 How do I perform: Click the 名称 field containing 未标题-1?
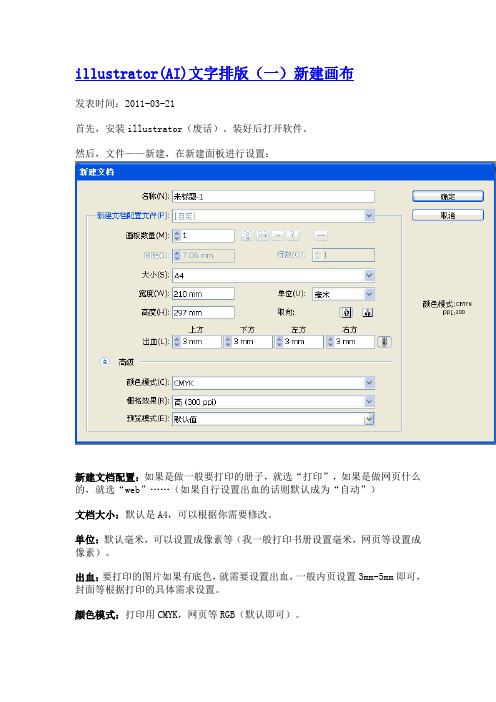point(274,196)
